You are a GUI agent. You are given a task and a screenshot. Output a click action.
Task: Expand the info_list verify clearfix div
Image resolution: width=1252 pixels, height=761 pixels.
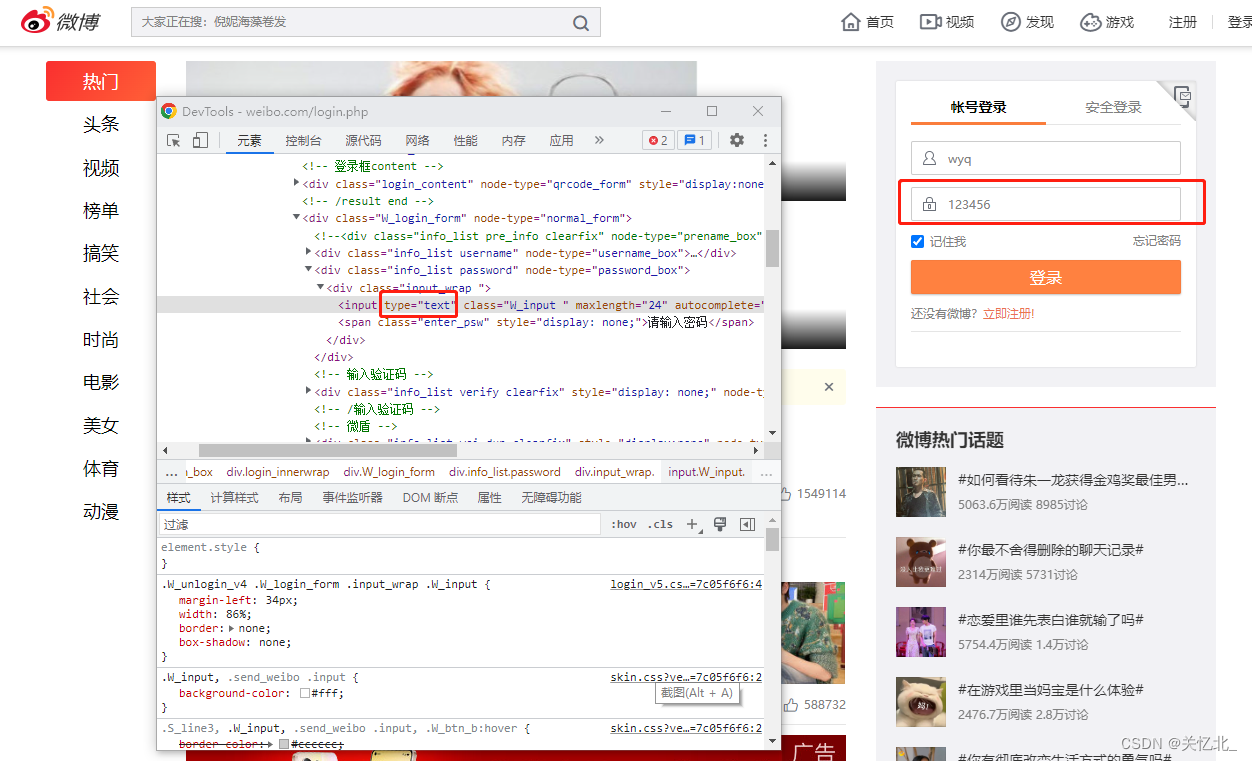click(x=308, y=391)
